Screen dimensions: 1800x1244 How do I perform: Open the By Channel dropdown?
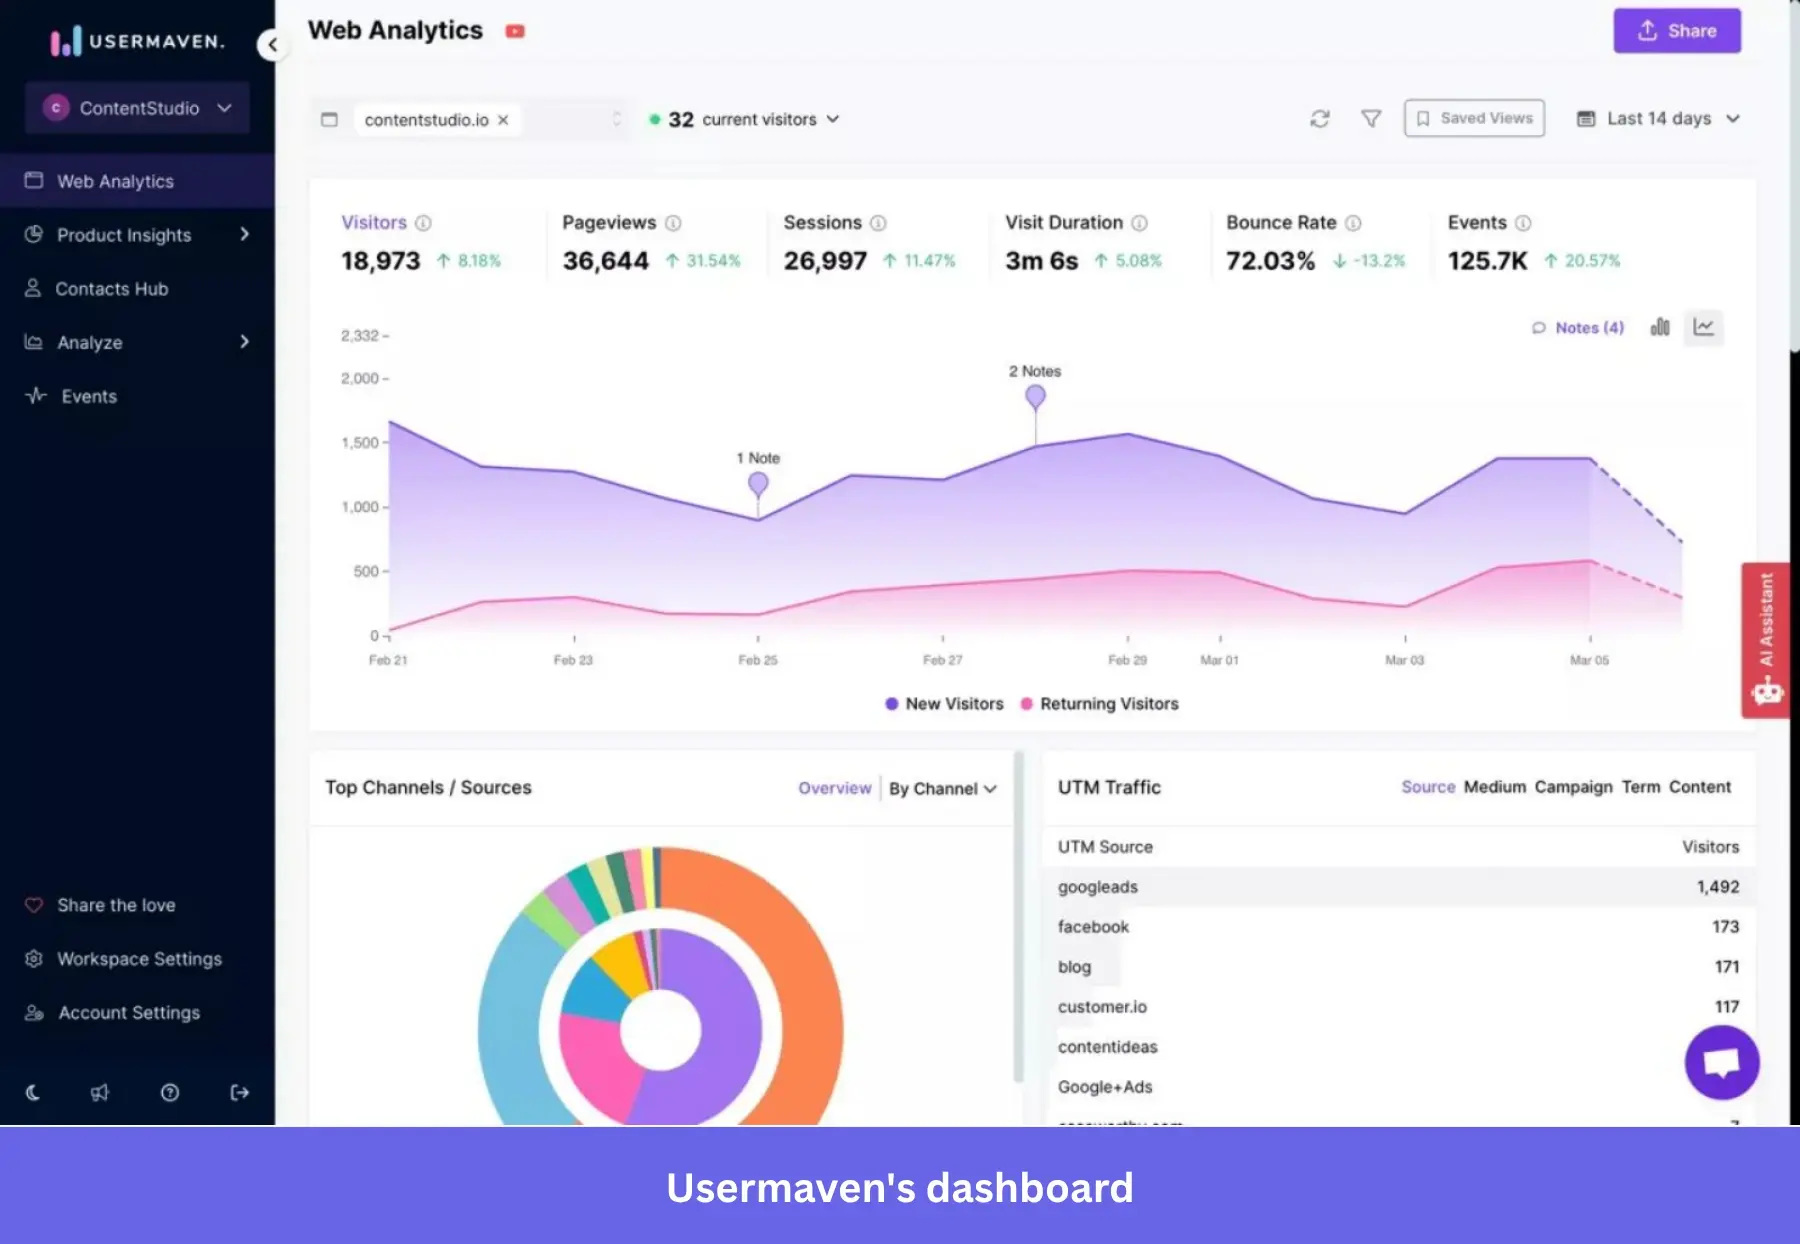[940, 788]
